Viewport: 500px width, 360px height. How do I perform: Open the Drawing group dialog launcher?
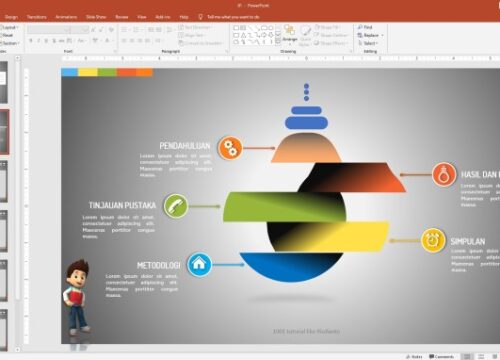click(x=351, y=51)
